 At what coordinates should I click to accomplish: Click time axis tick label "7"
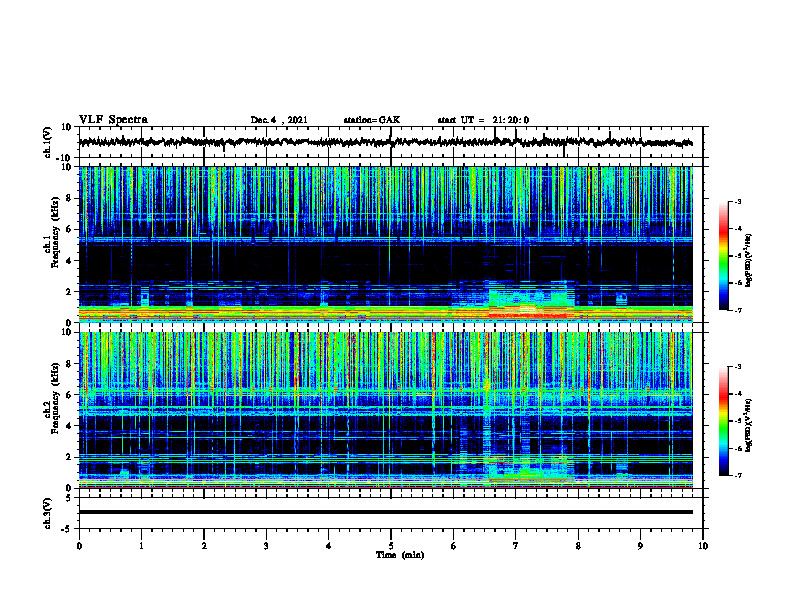(x=516, y=546)
